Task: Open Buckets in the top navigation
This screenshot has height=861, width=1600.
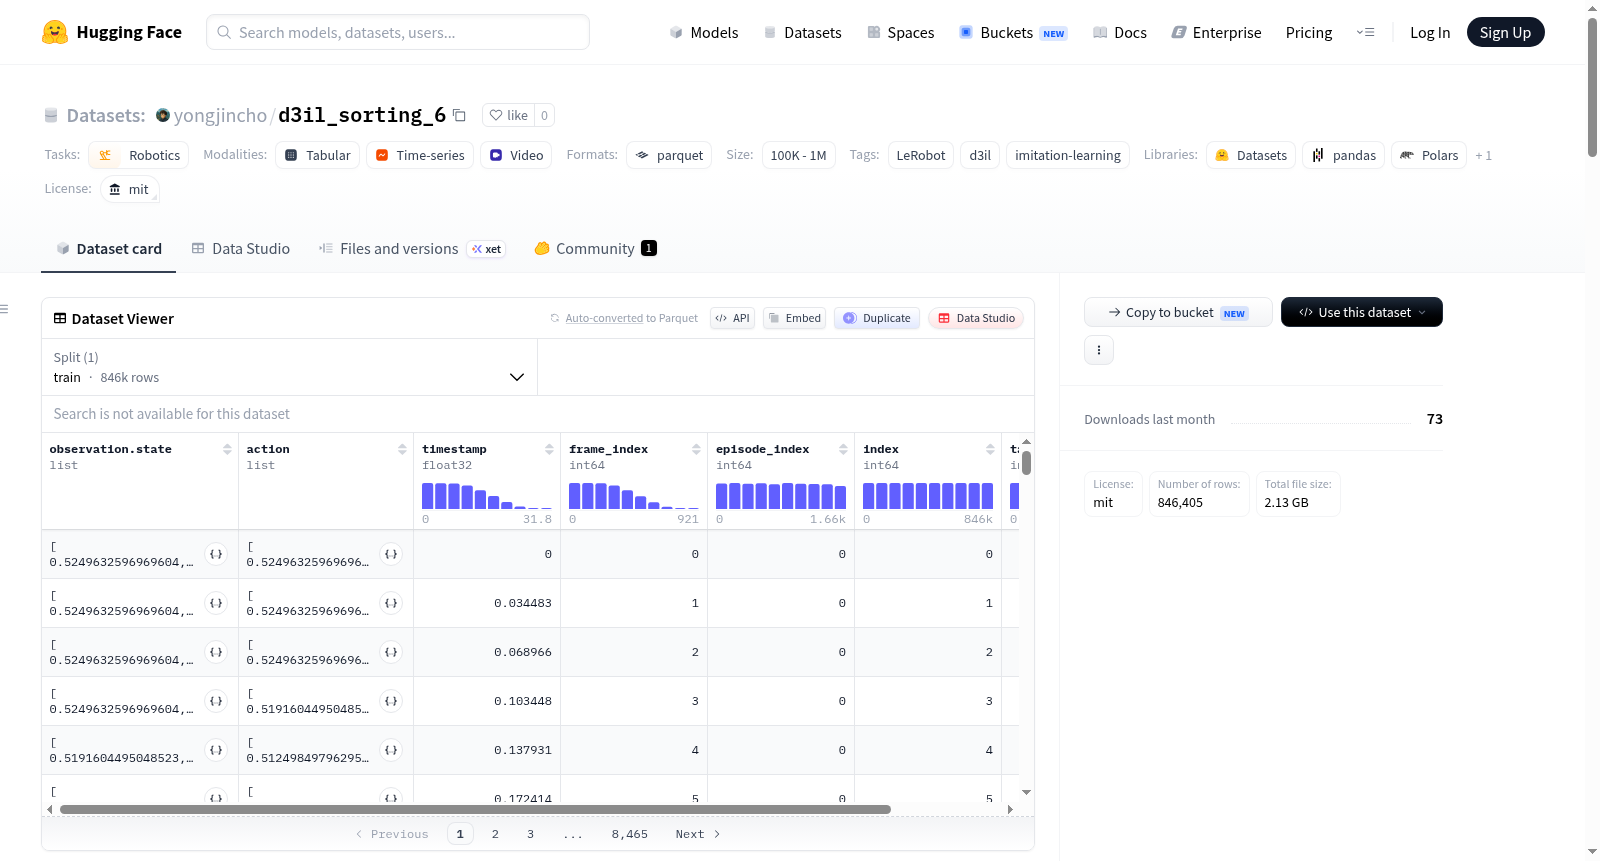Action: [1014, 33]
